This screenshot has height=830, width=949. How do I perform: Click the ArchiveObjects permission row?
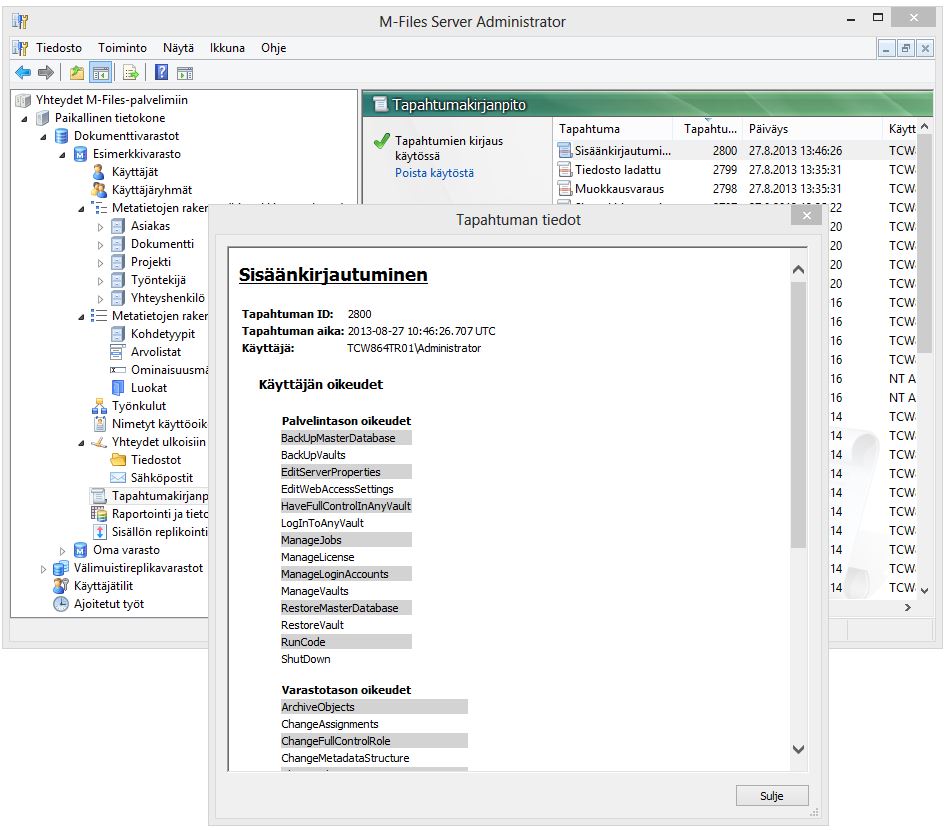pos(374,706)
